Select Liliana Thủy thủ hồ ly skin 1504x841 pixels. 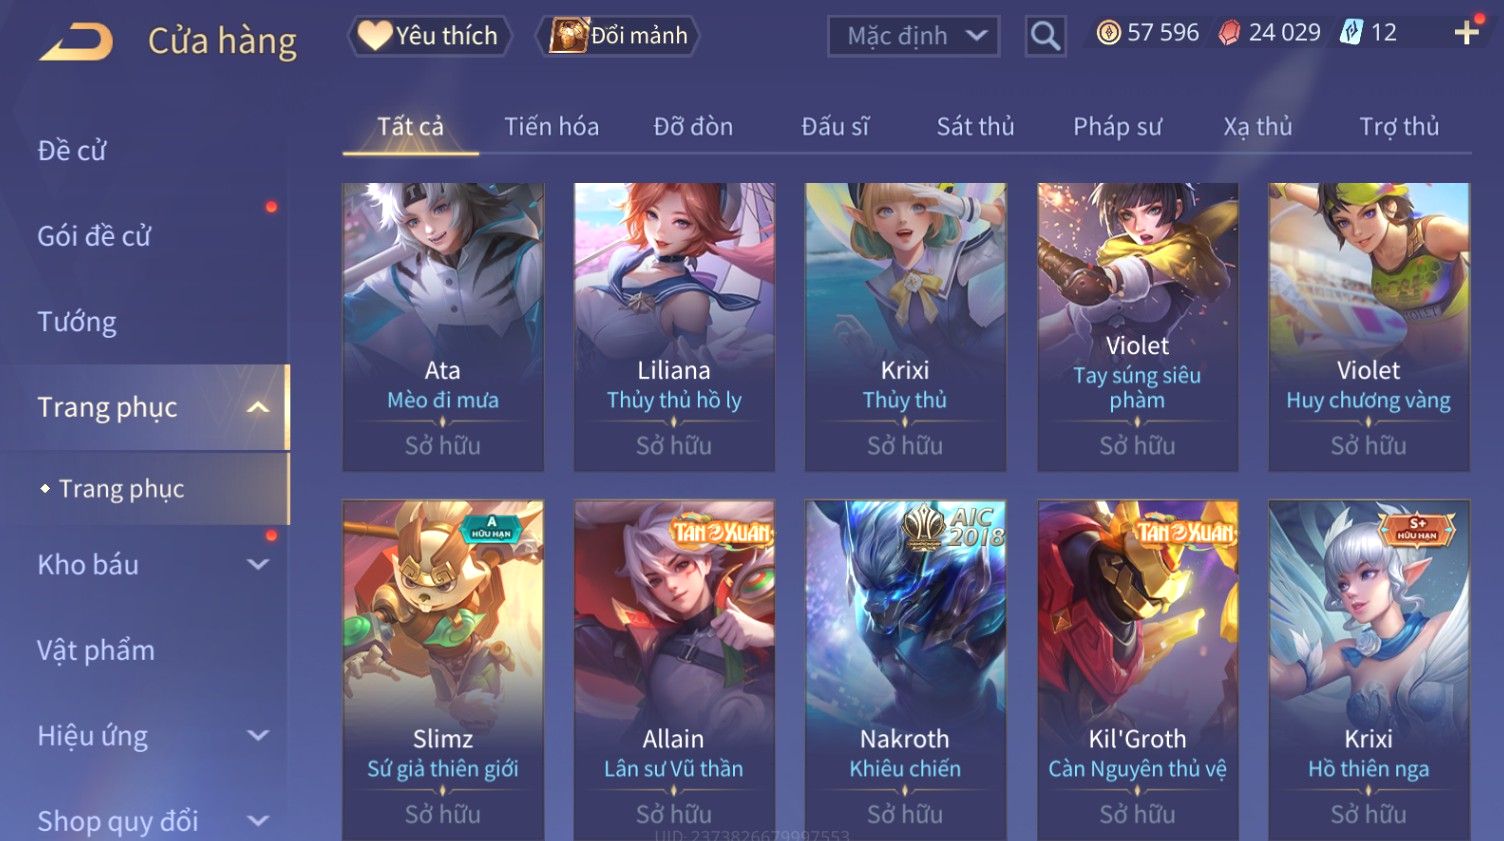point(674,327)
